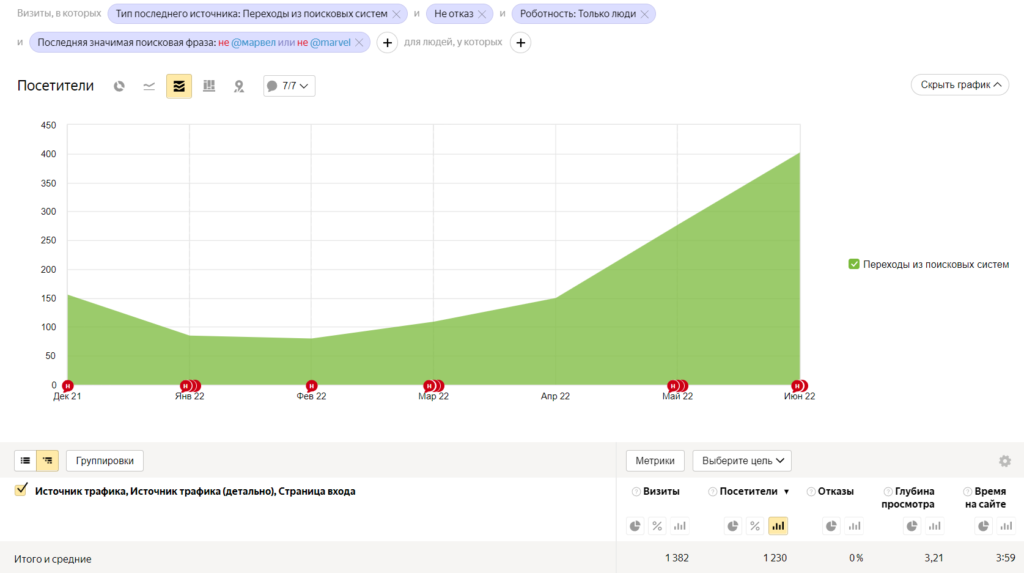The height and width of the screenshot is (573, 1024).
Task: Remove the 'Роботность: Только люди' filter
Action: 645,14
